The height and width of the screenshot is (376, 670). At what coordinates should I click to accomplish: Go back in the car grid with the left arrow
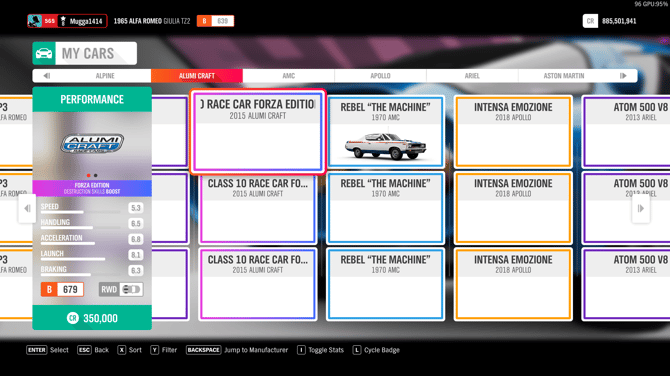tap(27, 209)
